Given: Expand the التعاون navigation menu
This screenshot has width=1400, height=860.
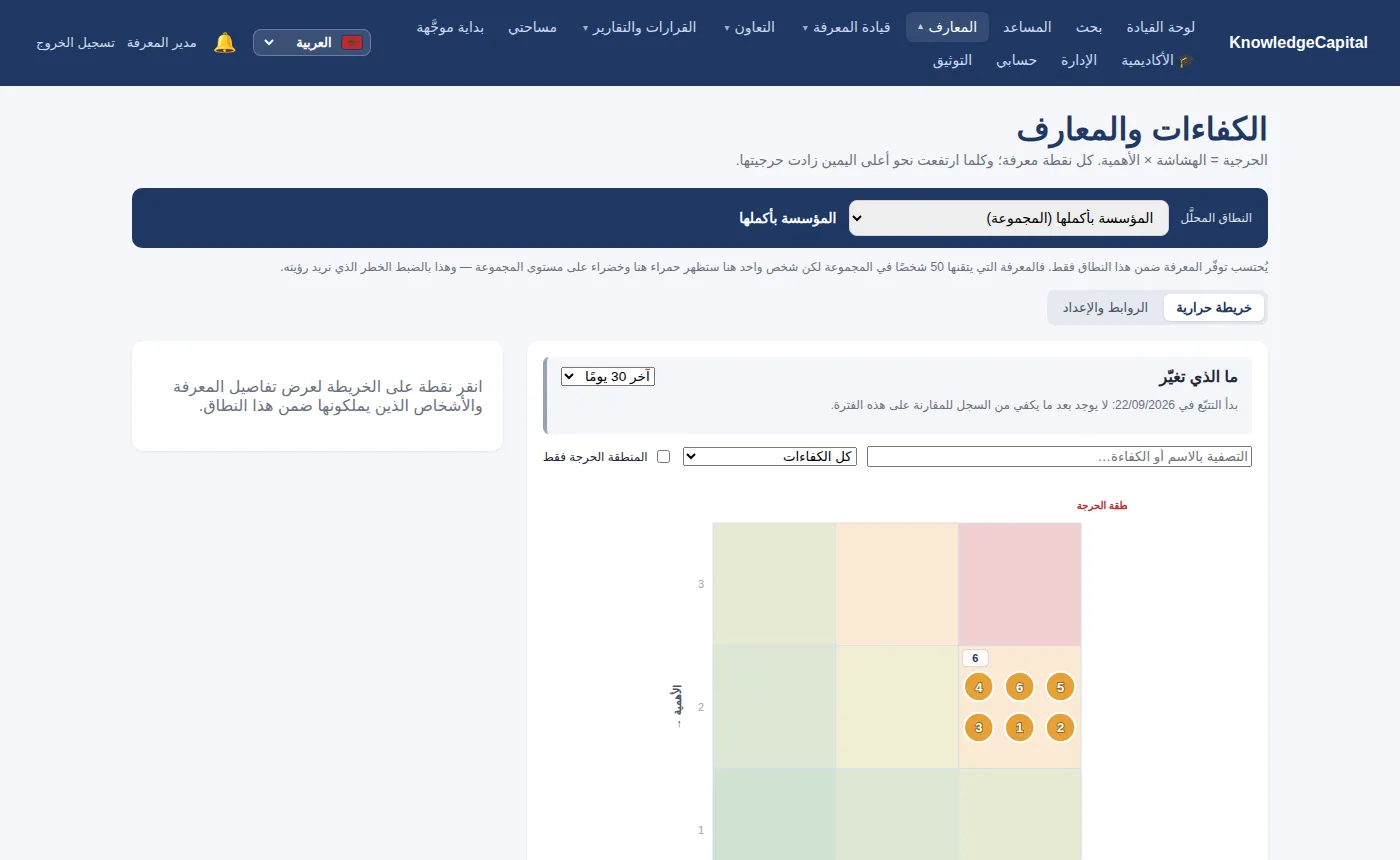Looking at the screenshot, I should pos(749,27).
